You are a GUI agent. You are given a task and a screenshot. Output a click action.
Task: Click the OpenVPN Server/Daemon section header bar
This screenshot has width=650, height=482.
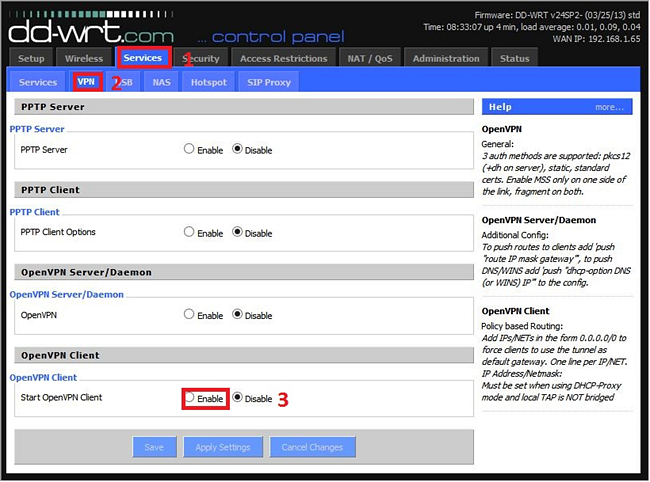pyautogui.click(x=244, y=272)
